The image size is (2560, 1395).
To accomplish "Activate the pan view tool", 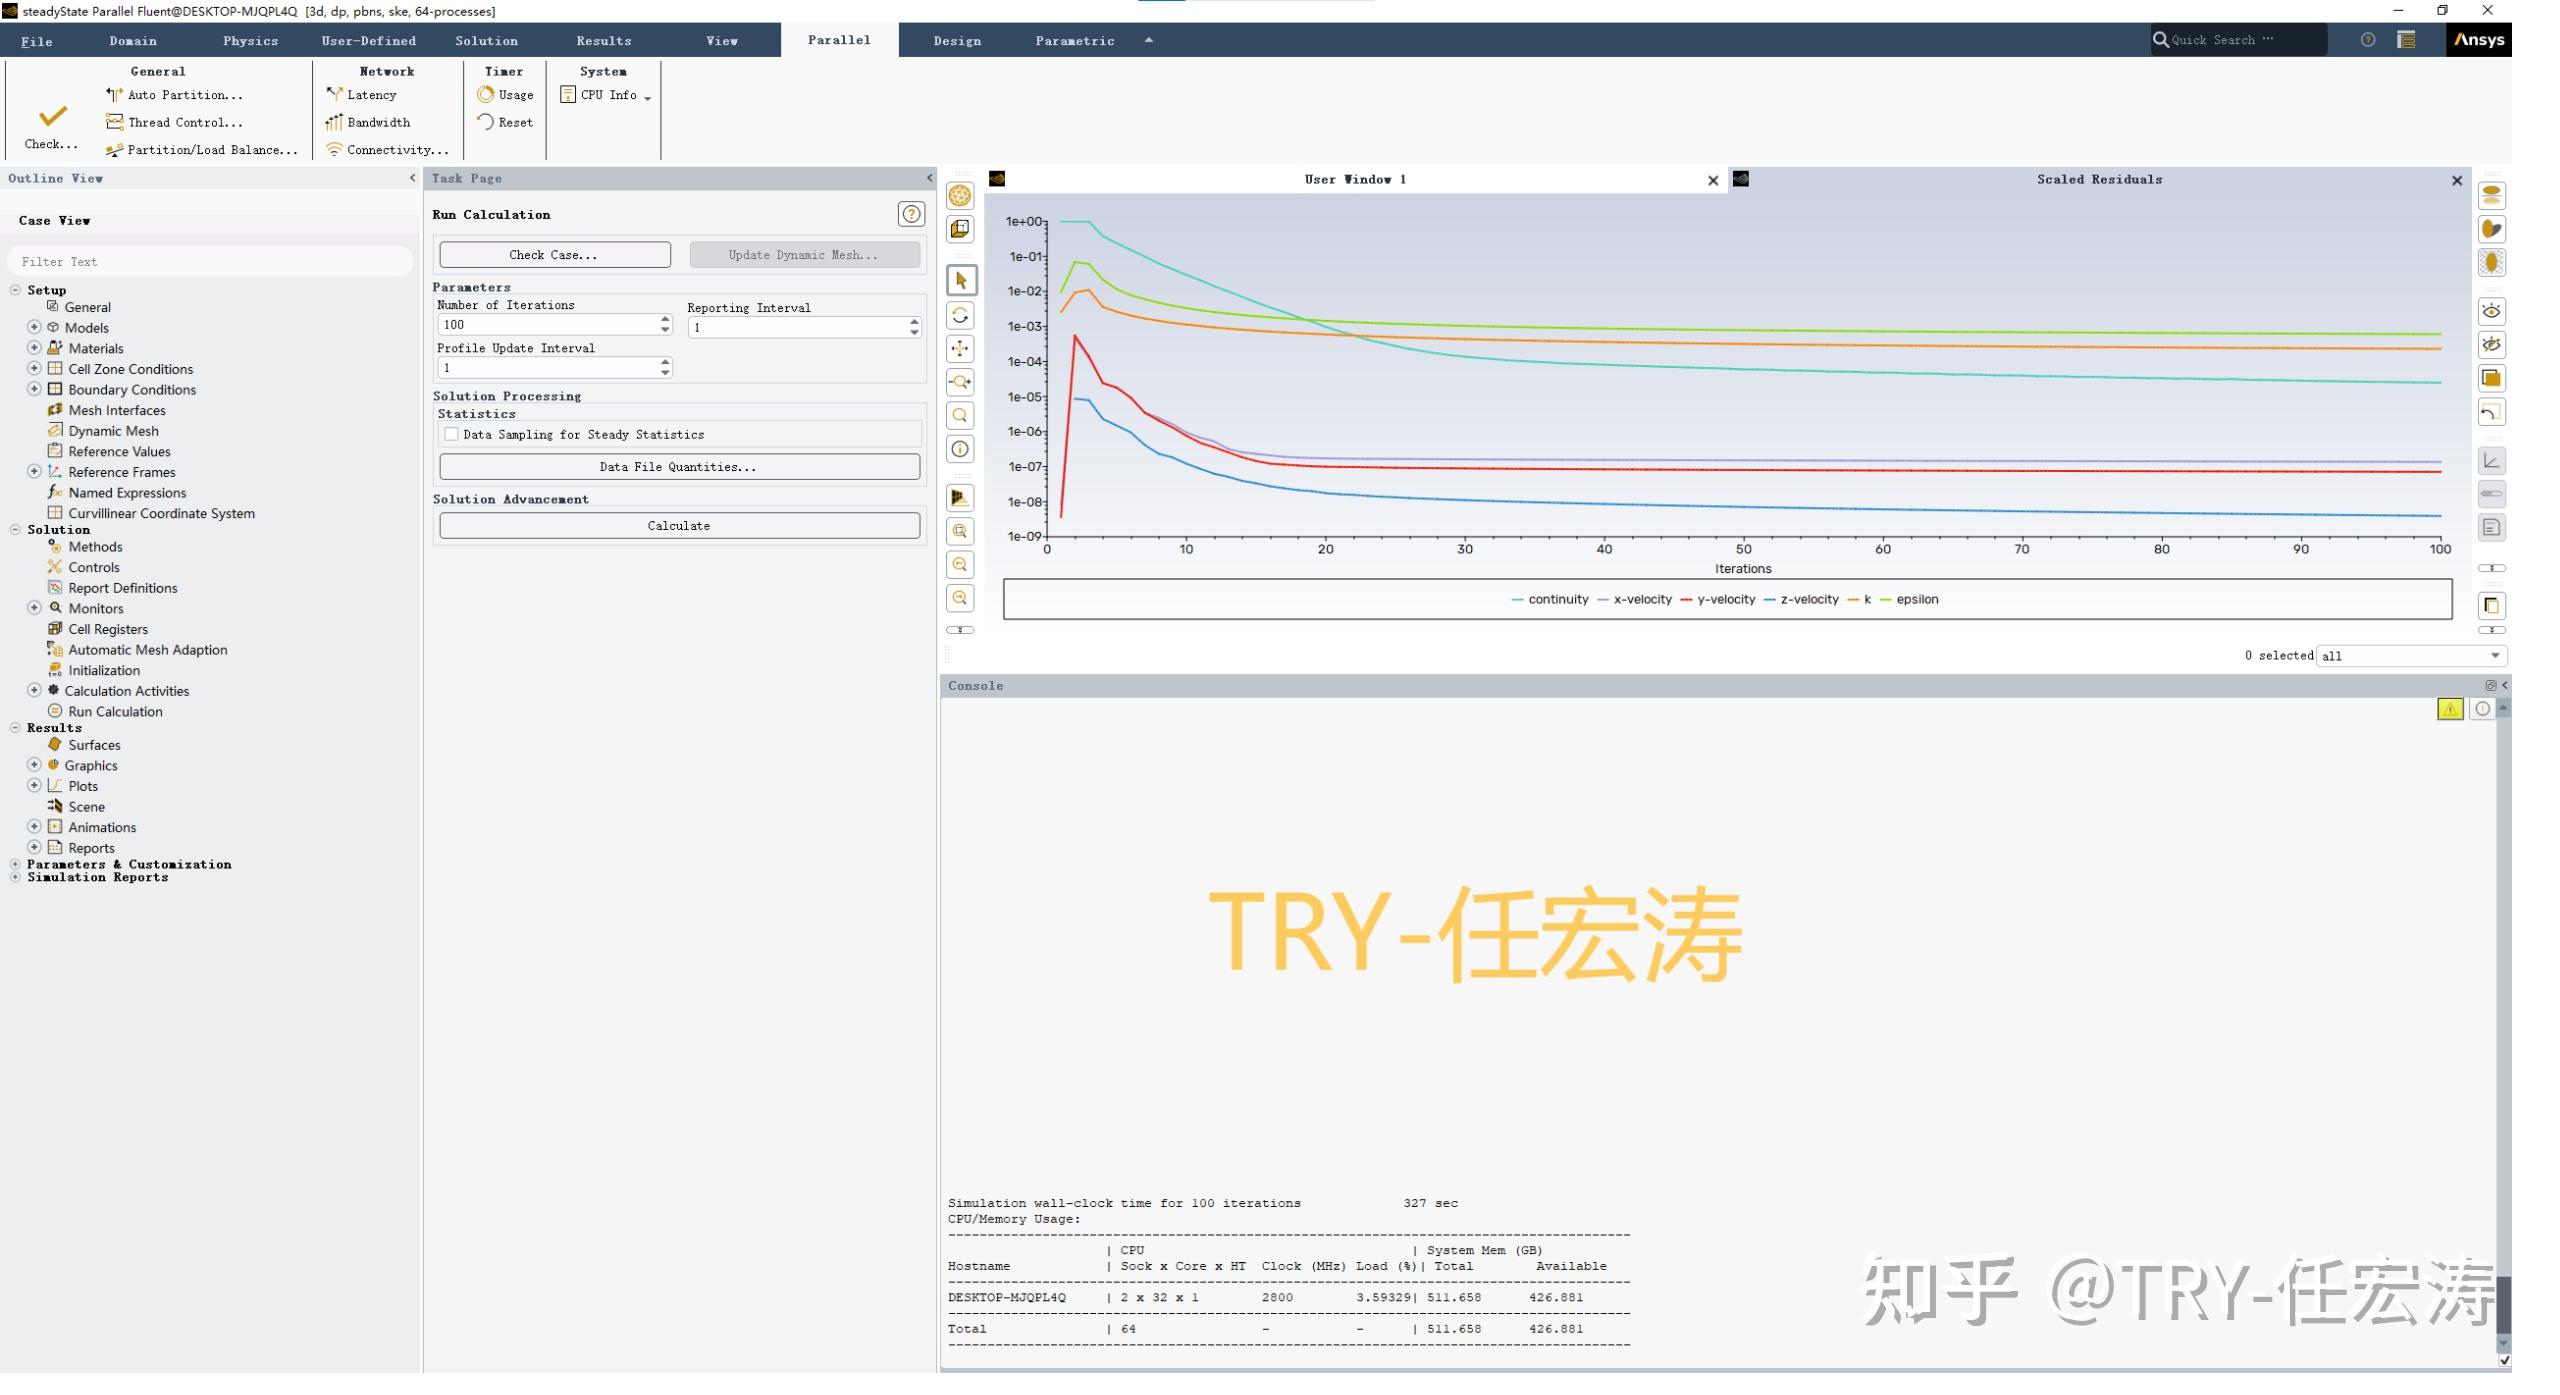I will (960, 349).
